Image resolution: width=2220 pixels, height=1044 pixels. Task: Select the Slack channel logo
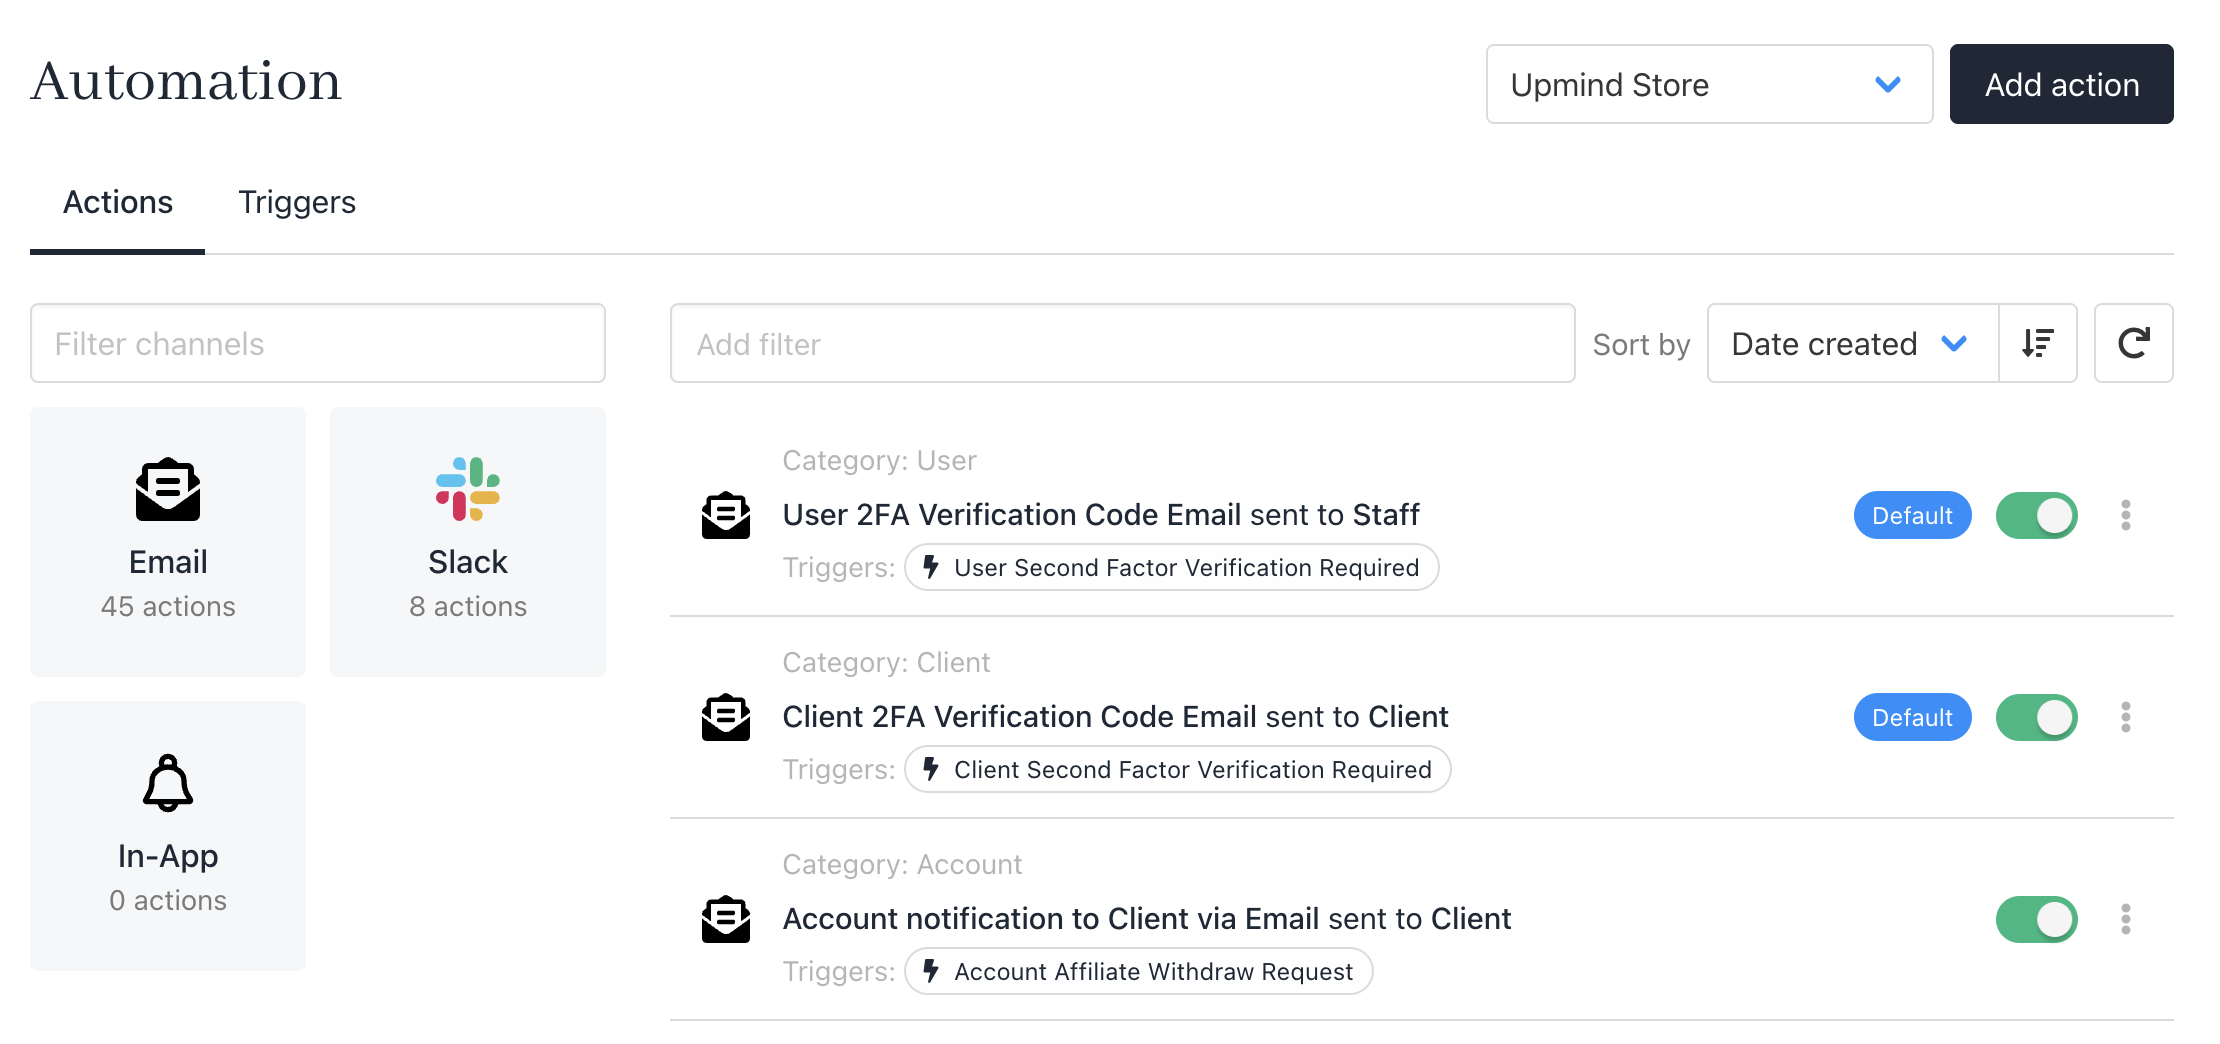pyautogui.click(x=467, y=489)
